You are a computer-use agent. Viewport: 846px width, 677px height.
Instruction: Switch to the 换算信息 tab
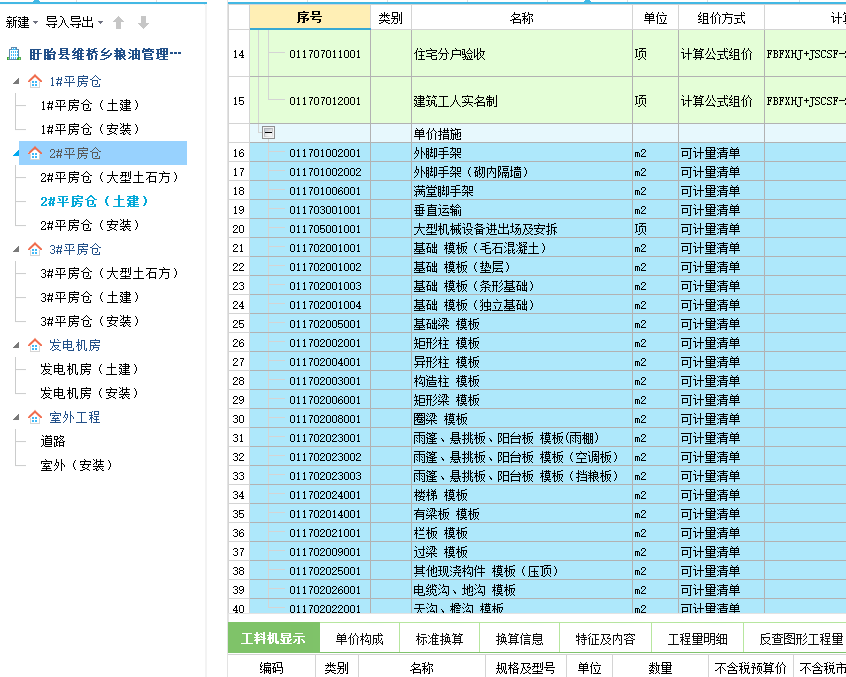point(520,639)
